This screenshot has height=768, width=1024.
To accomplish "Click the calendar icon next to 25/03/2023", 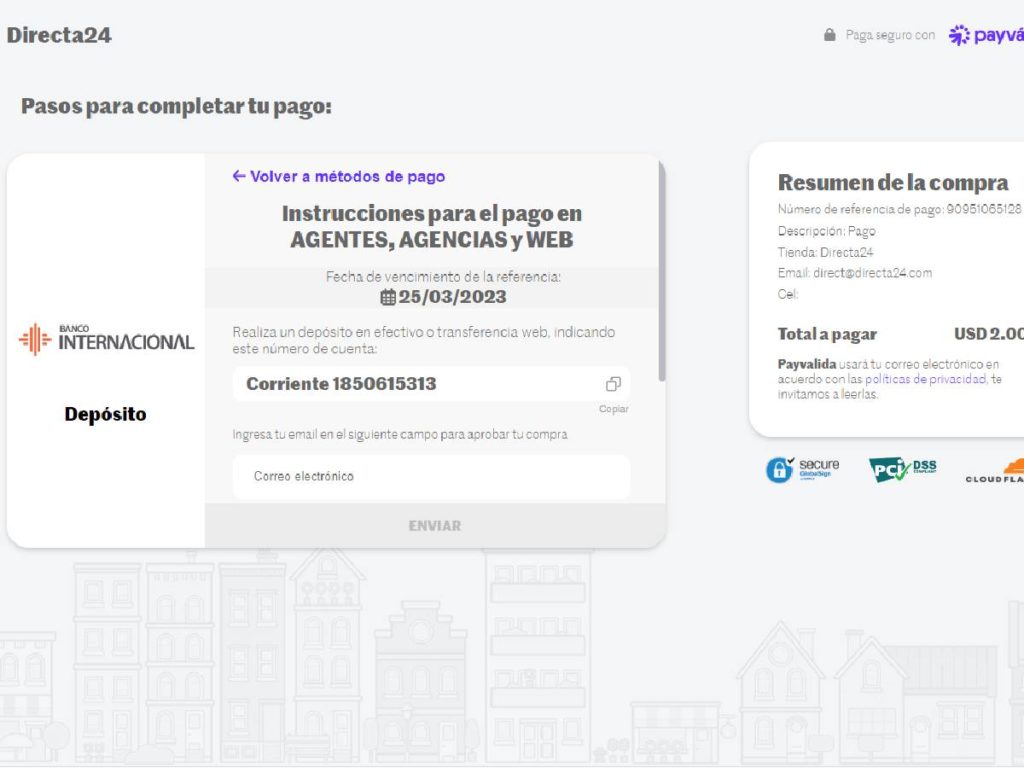I will [388, 297].
